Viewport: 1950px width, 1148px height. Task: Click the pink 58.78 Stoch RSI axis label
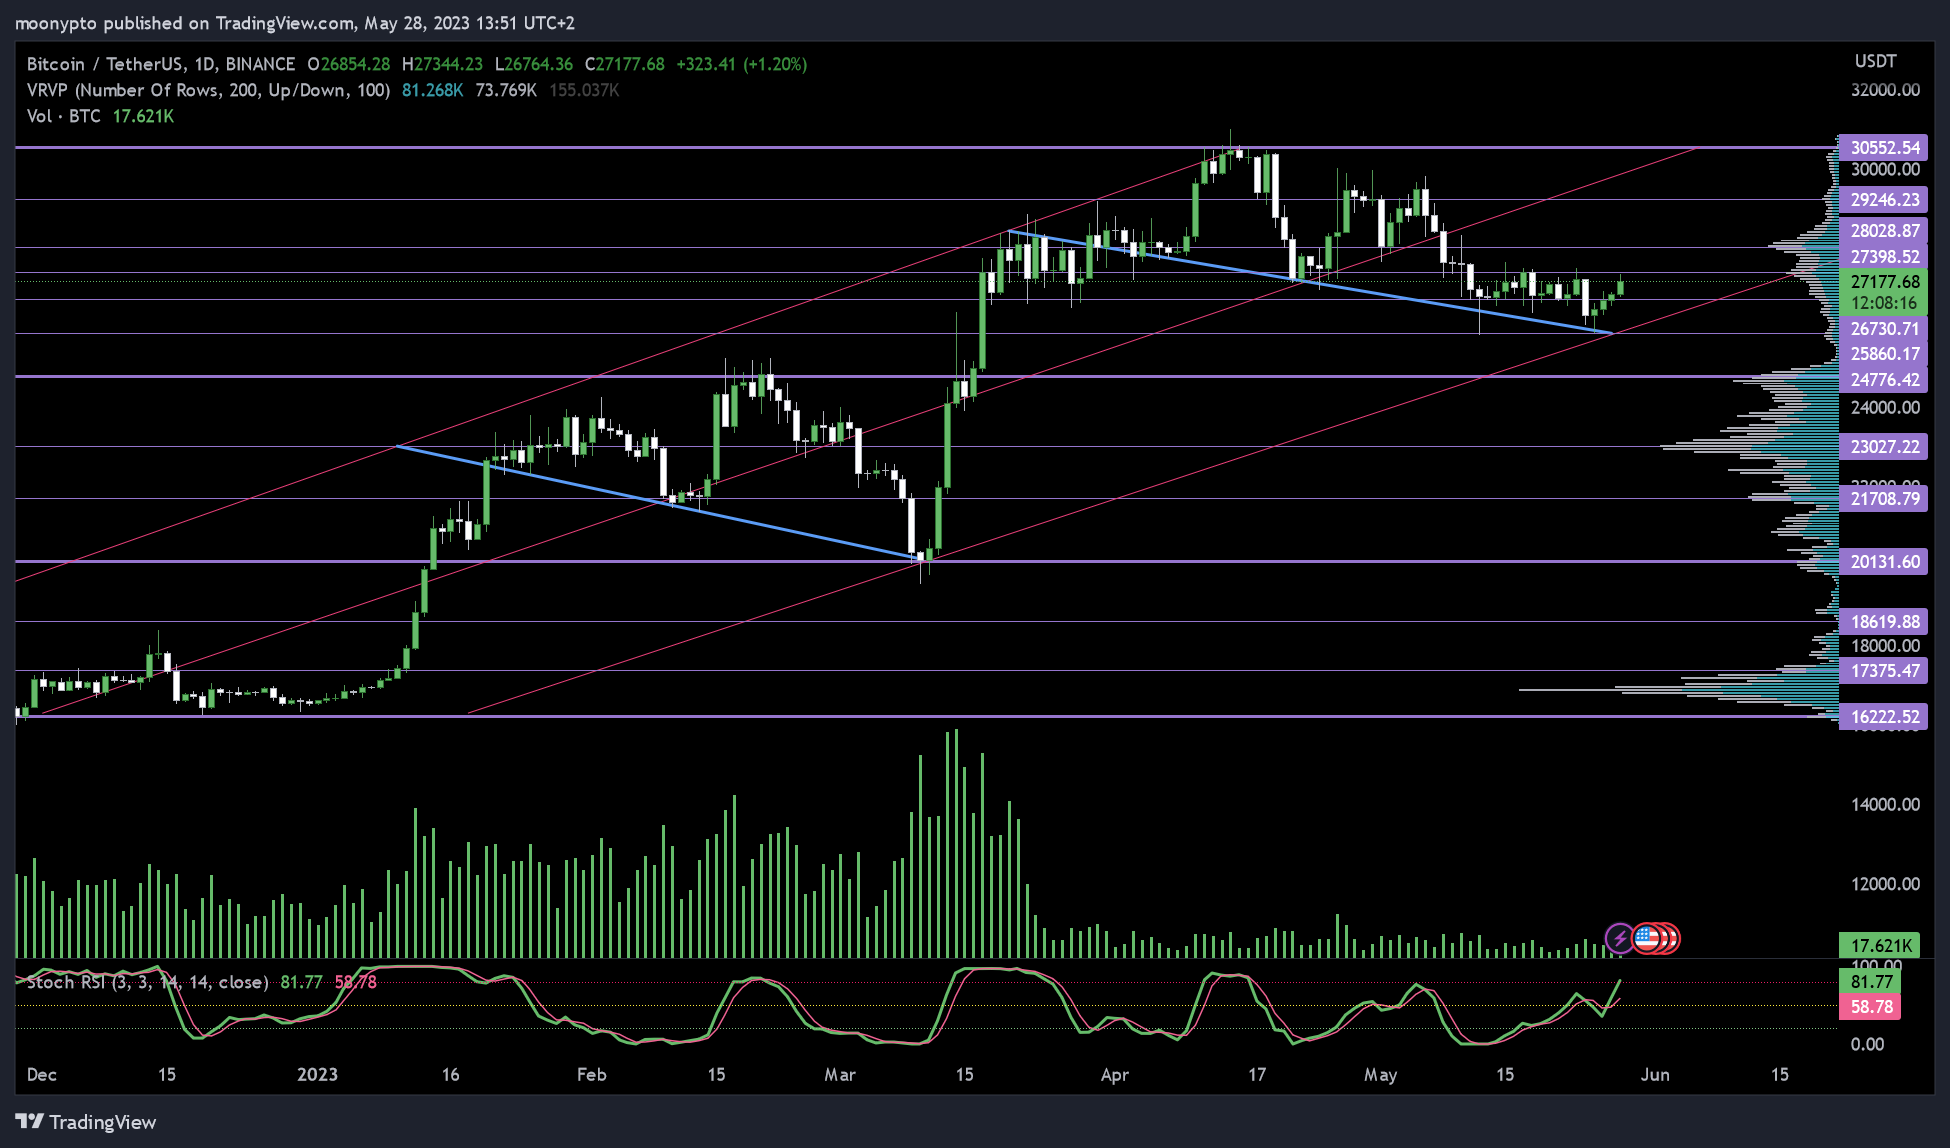pos(1870,1006)
